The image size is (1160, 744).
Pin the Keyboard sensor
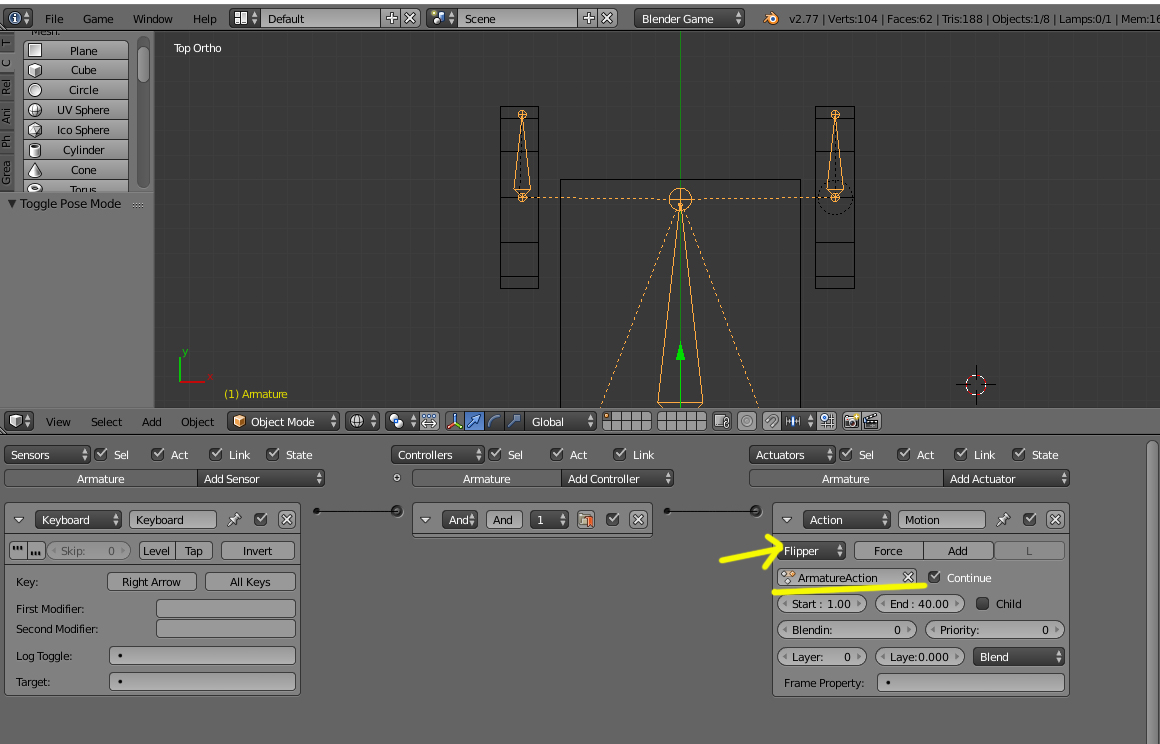234,520
